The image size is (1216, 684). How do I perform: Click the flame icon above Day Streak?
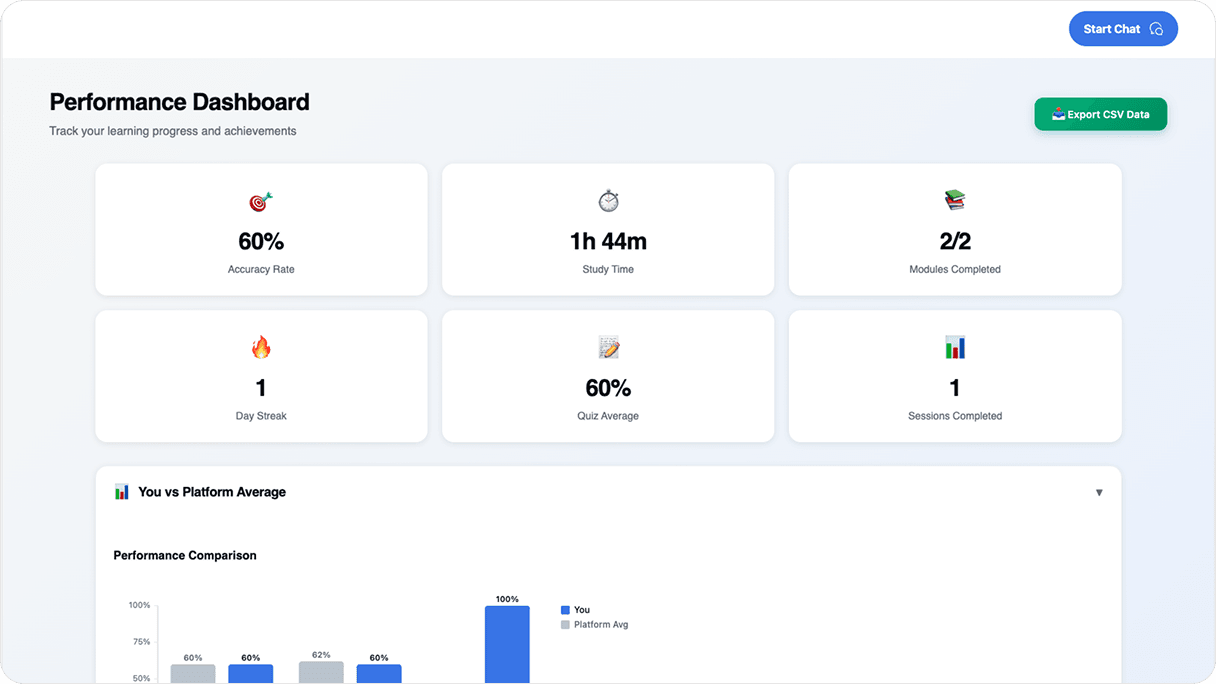(x=261, y=347)
